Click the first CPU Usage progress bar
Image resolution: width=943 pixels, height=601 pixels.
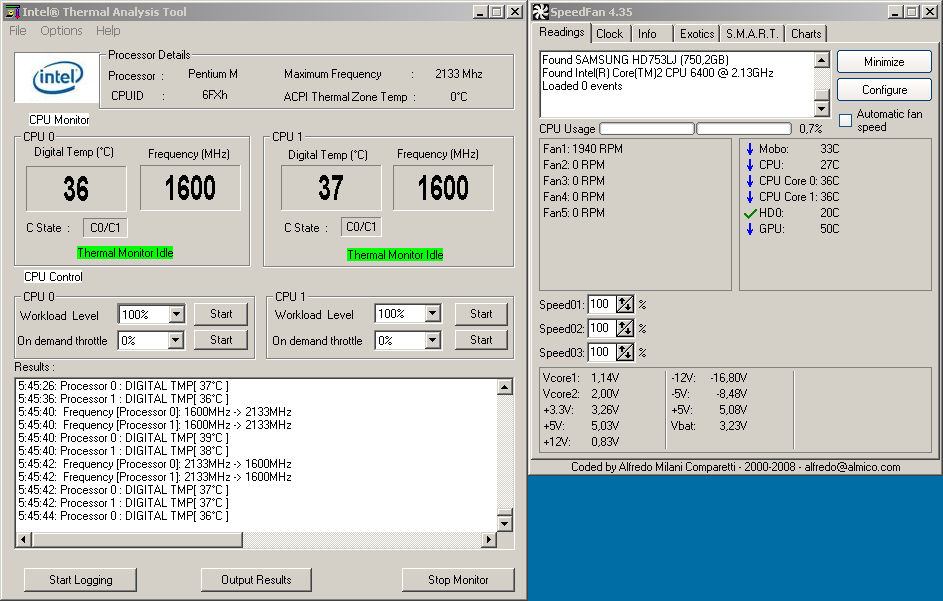coord(647,128)
